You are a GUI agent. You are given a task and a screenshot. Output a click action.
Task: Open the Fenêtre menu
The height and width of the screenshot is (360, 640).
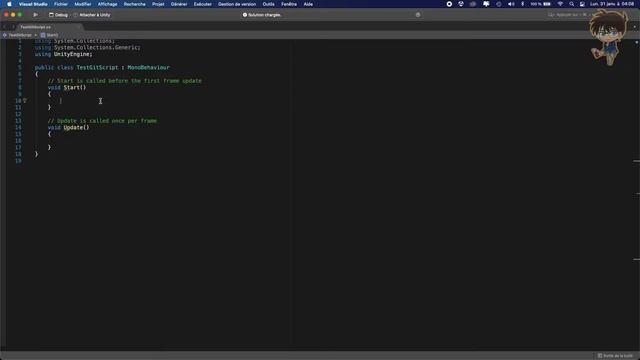[x=289, y=4]
